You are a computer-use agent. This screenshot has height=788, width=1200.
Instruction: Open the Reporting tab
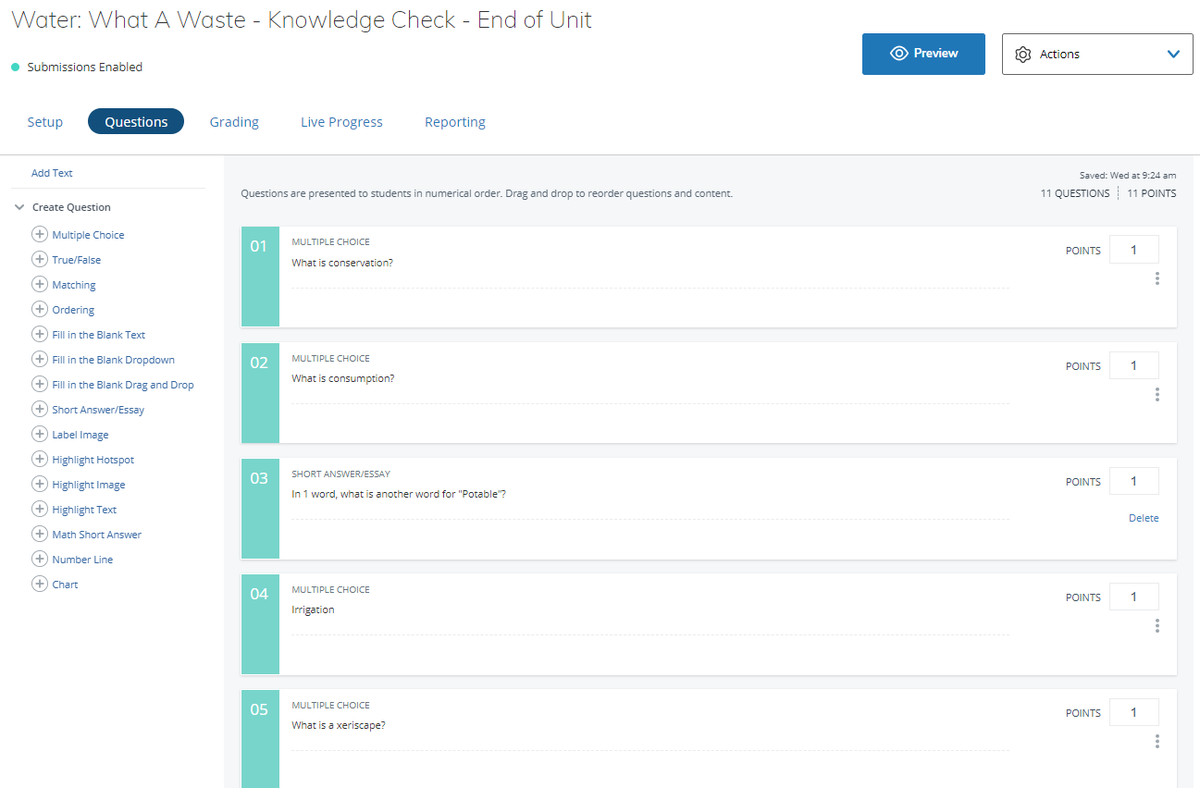coord(455,122)
